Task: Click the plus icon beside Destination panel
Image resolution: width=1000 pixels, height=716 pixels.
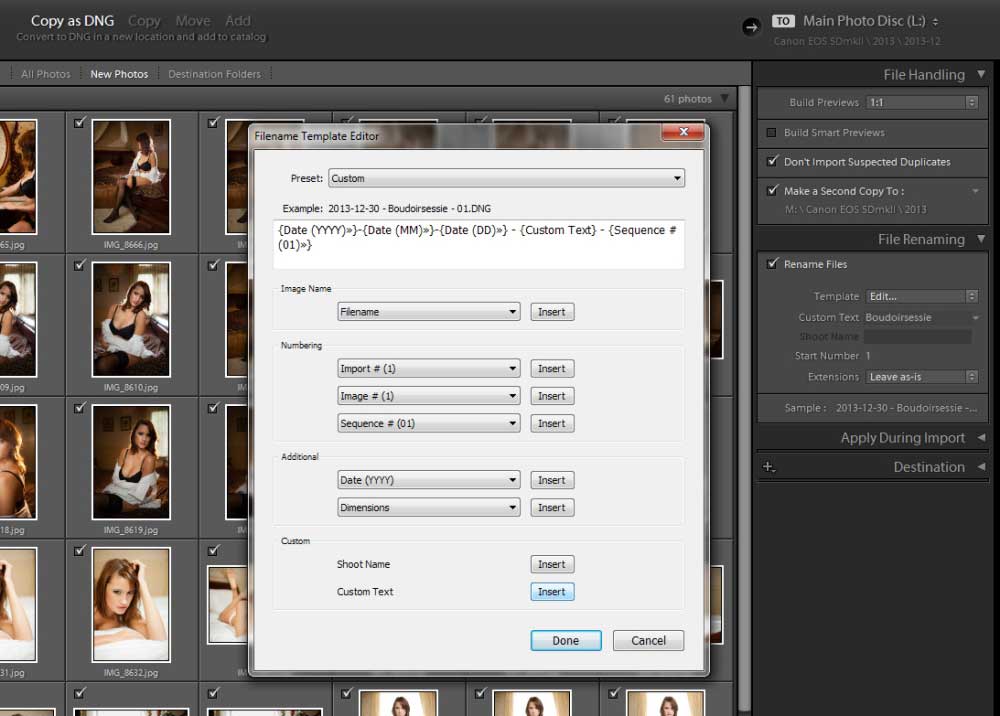Action: click(769, 467)
